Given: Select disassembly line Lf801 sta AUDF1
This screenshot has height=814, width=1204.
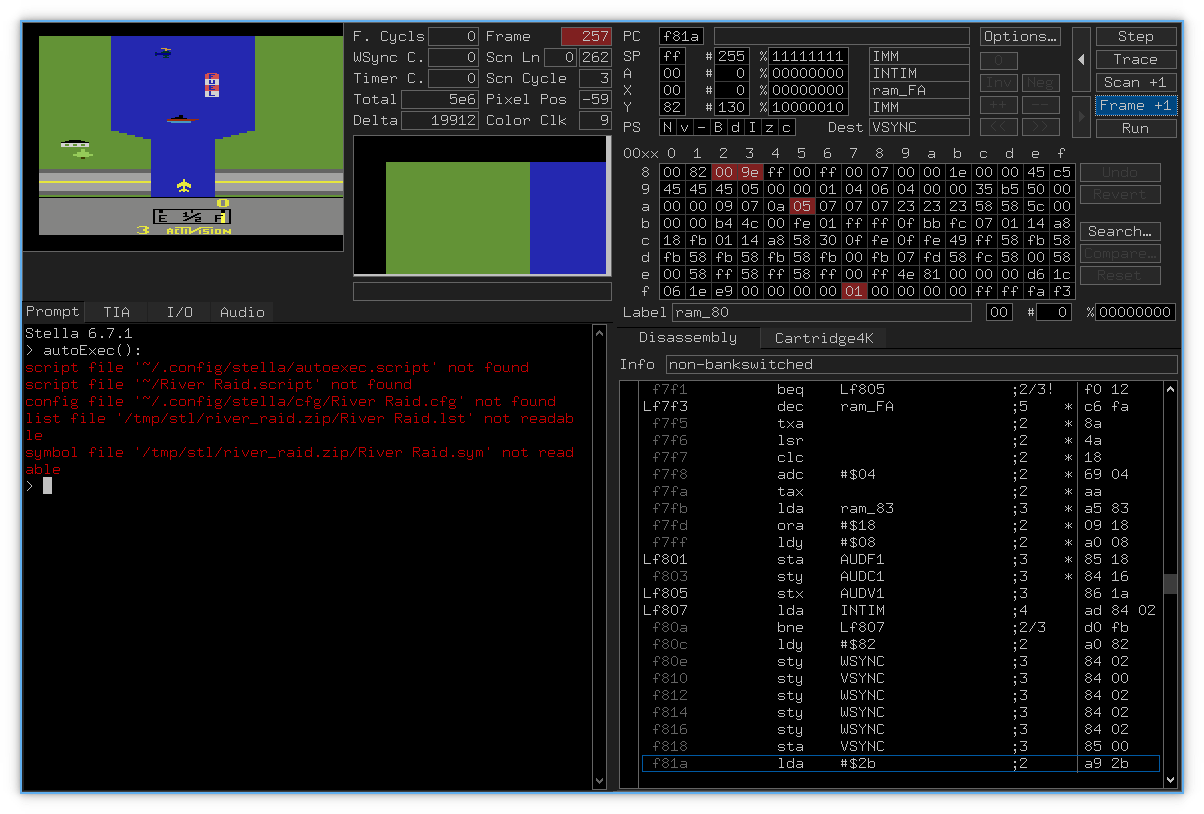Looking at the screenshot, I should pos(900,559).
